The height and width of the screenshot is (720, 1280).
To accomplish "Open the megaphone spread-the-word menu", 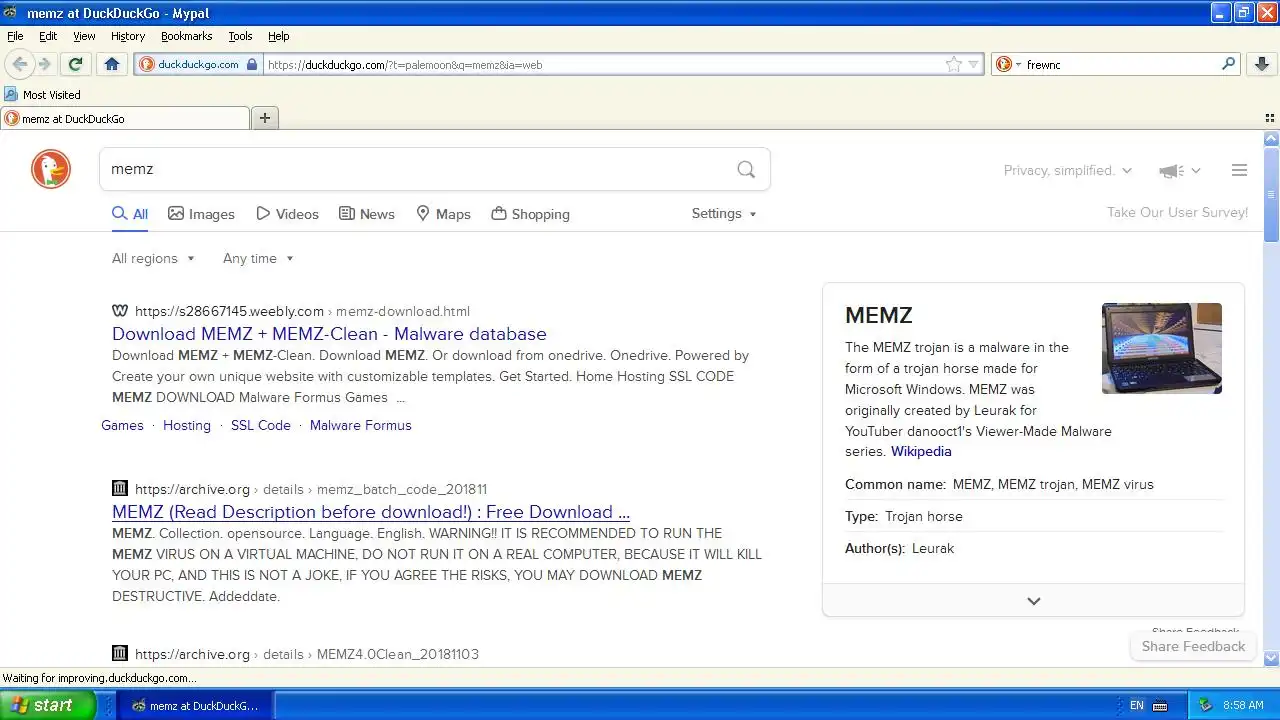I will (x=1179, y=171).
